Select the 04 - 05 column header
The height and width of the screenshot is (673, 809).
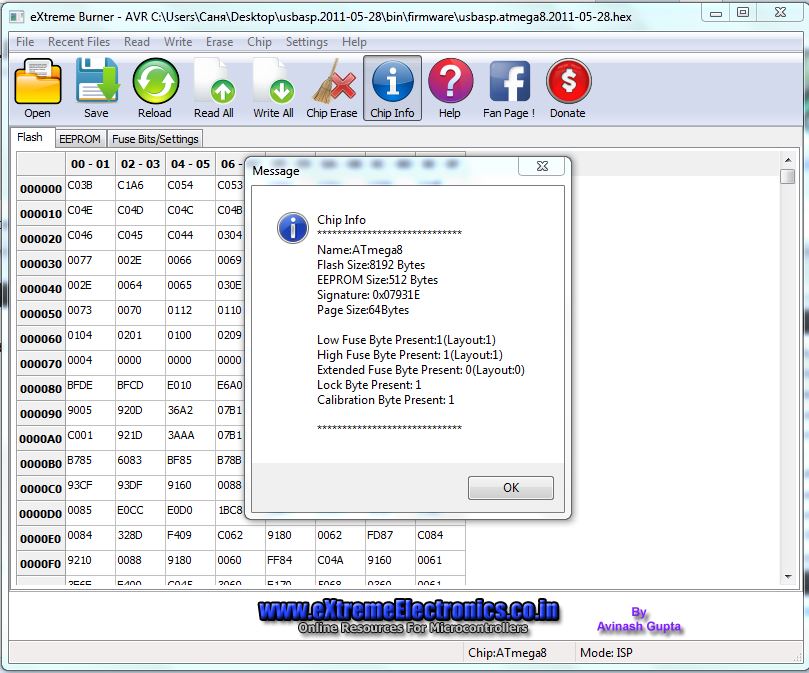pos(190,164)
